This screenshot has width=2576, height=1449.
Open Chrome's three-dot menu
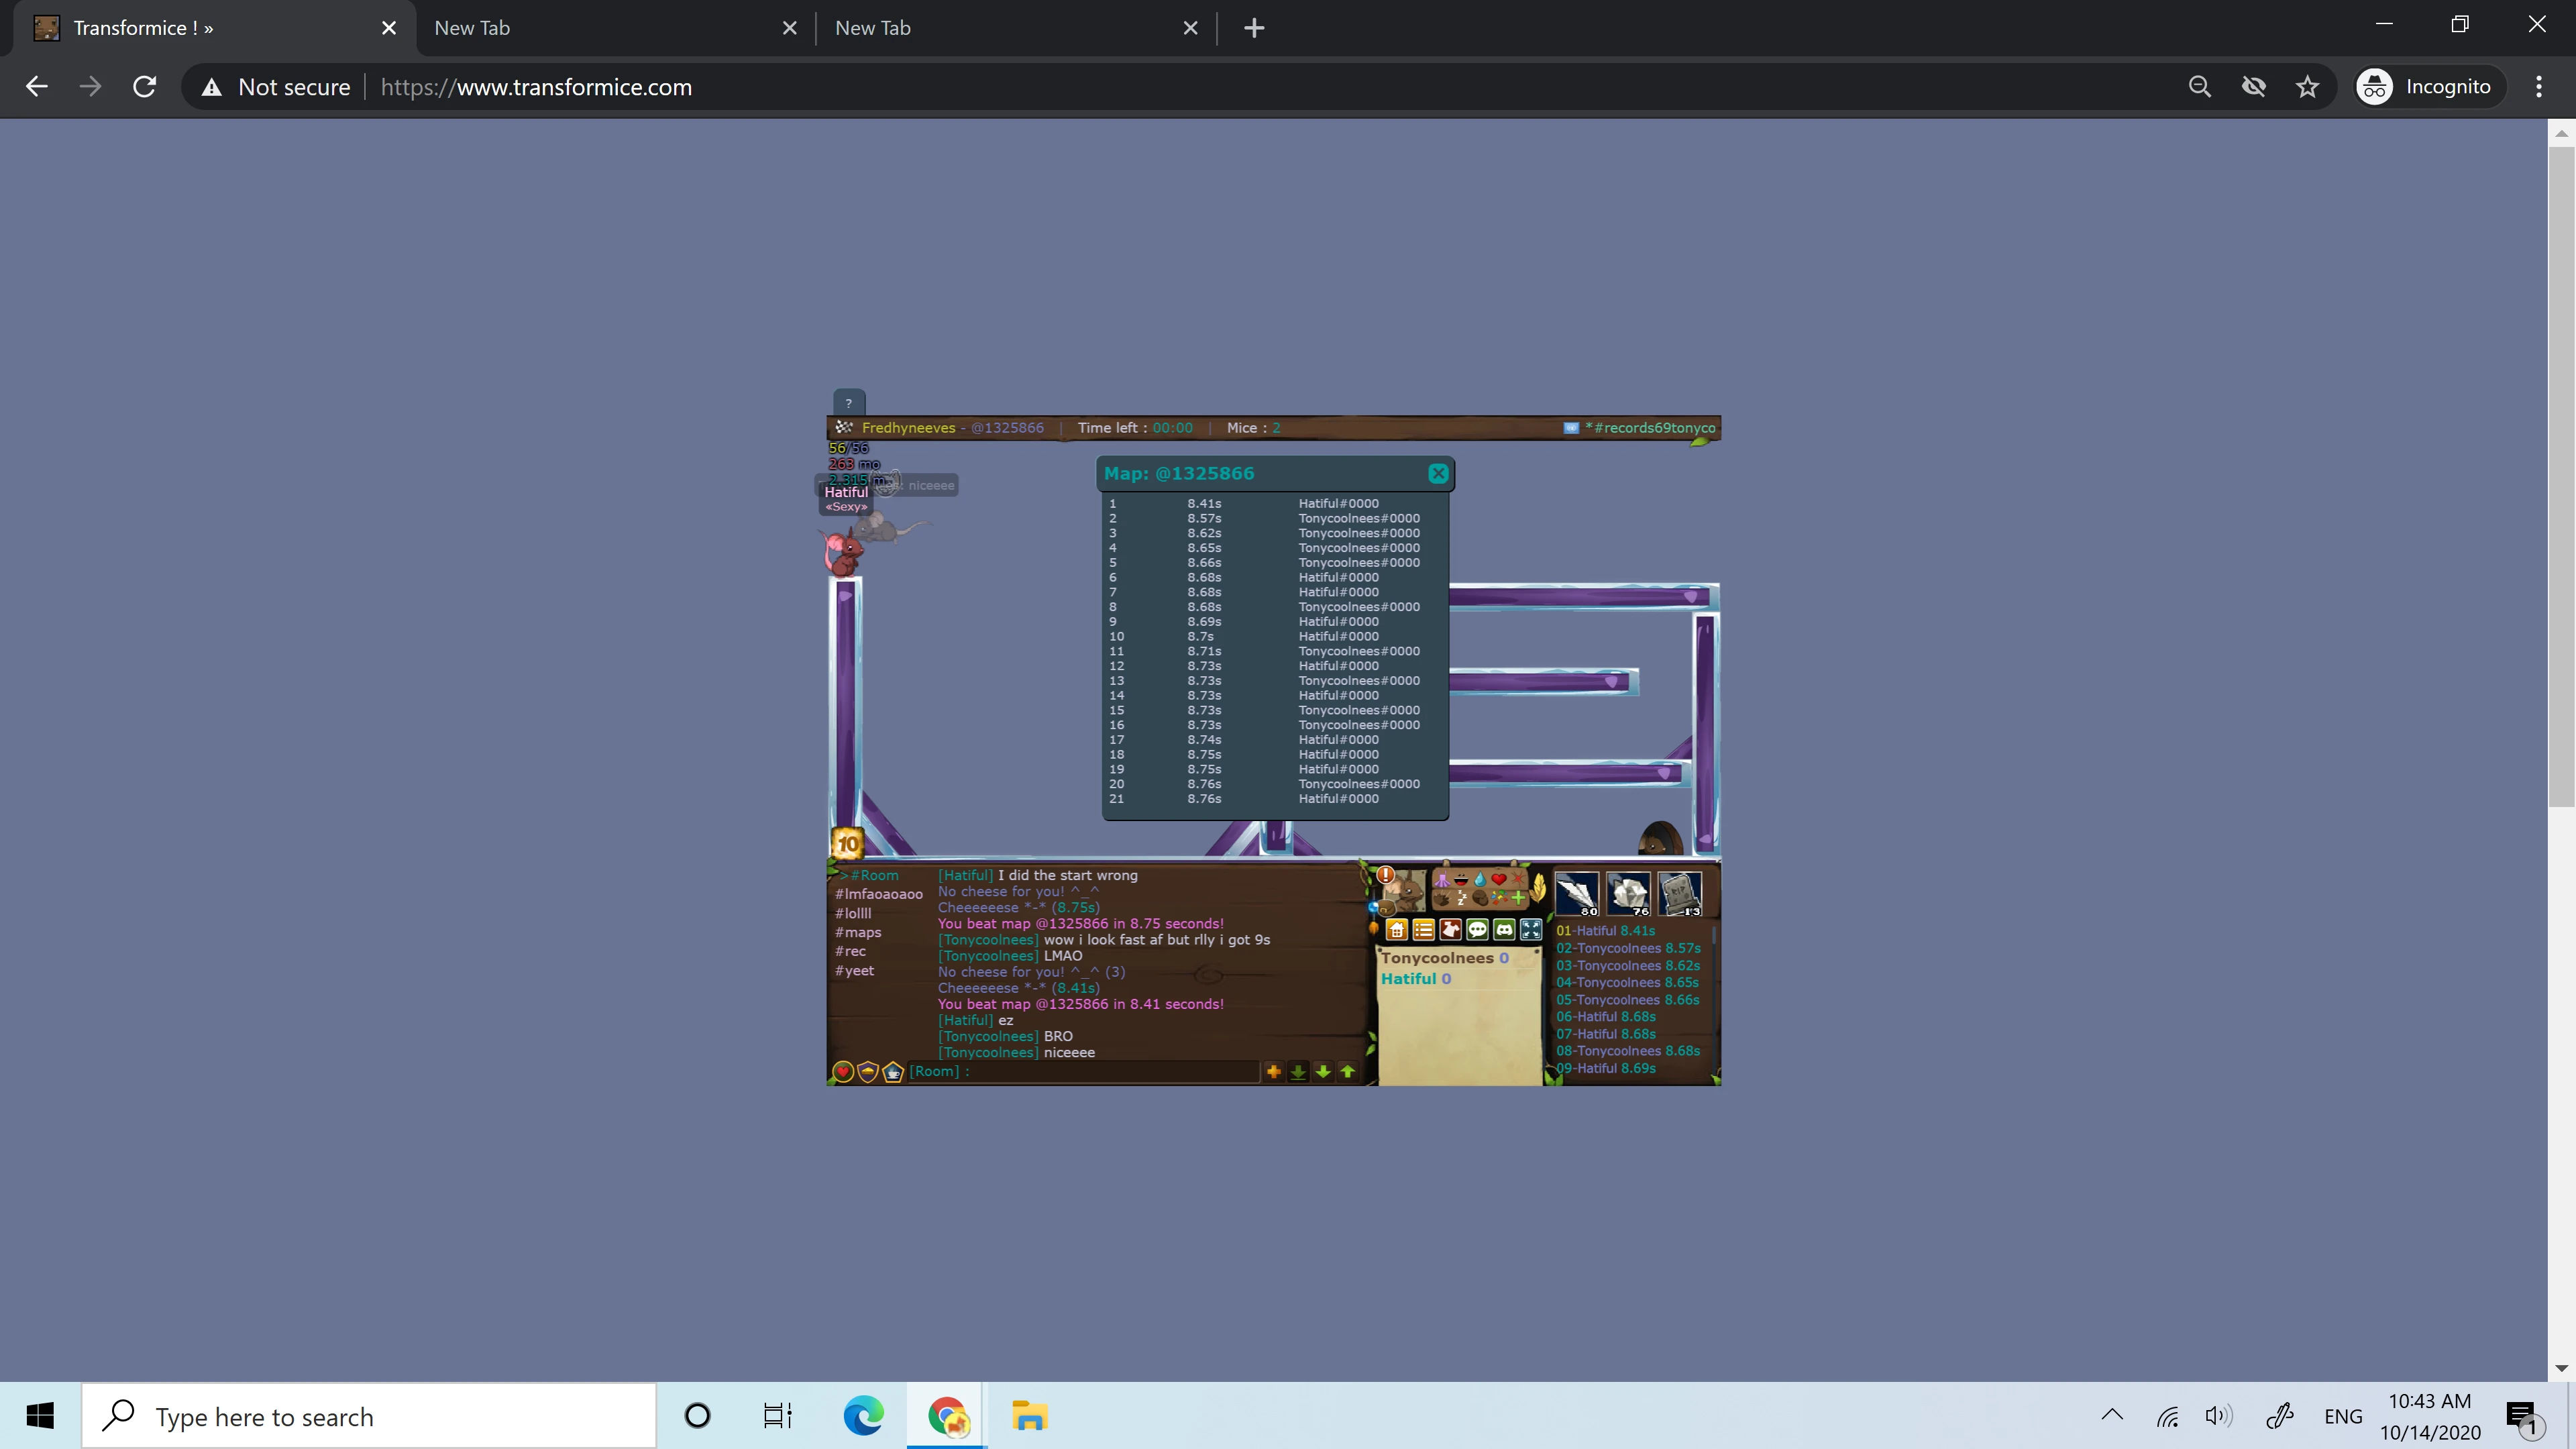(2538, 87)
